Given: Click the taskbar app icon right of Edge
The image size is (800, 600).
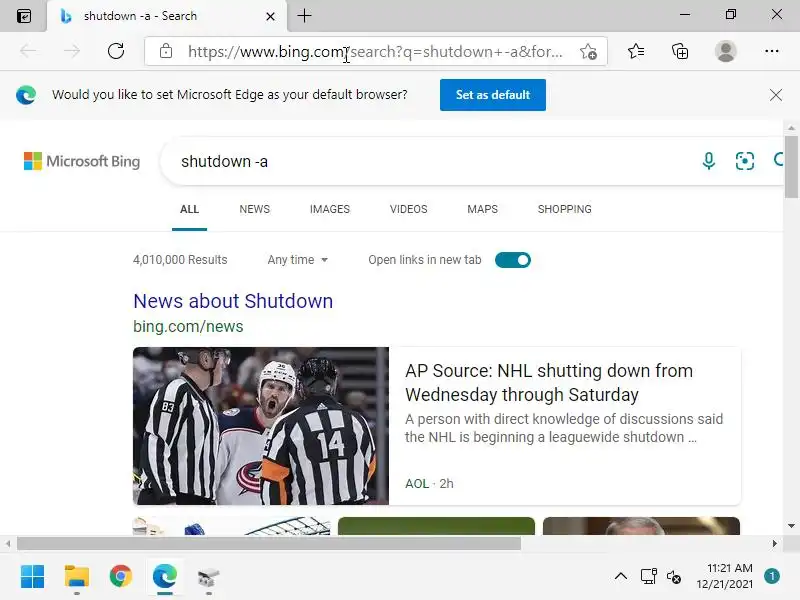Looking at the screenshot, I should tap(208, 578).
